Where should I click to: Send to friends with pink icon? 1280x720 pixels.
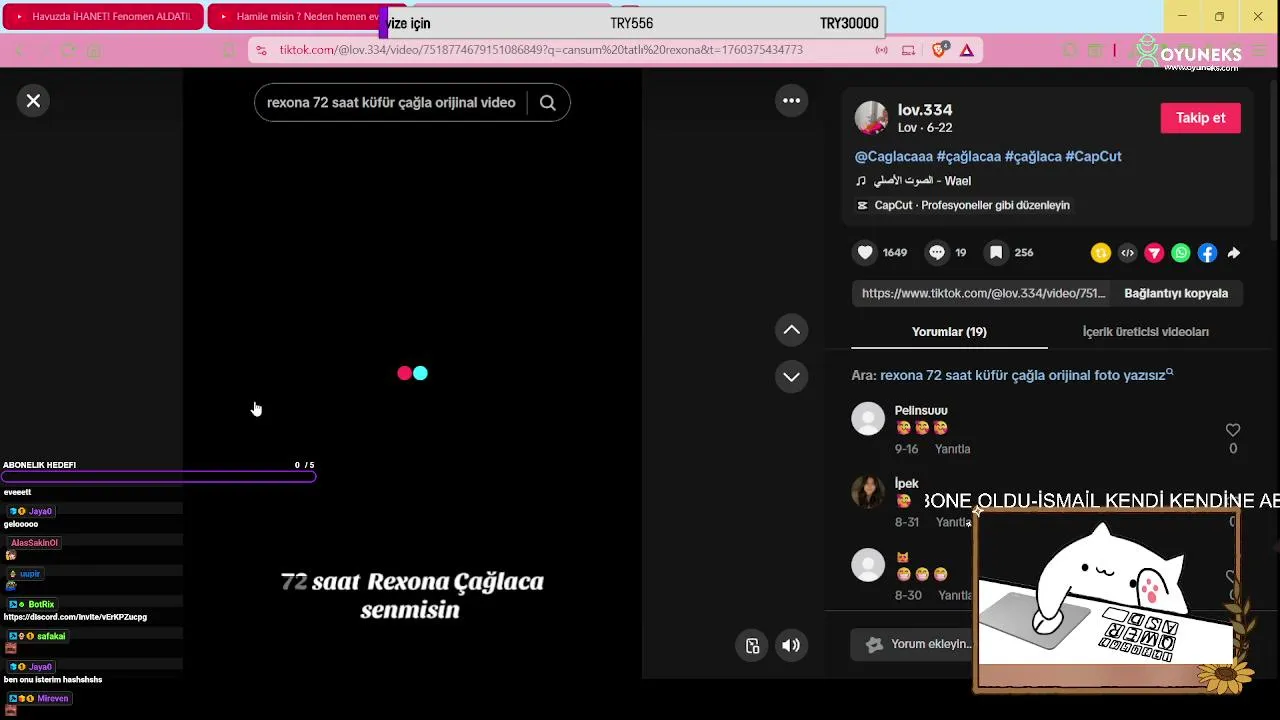pyautogui.click(x=1154, y=253)
